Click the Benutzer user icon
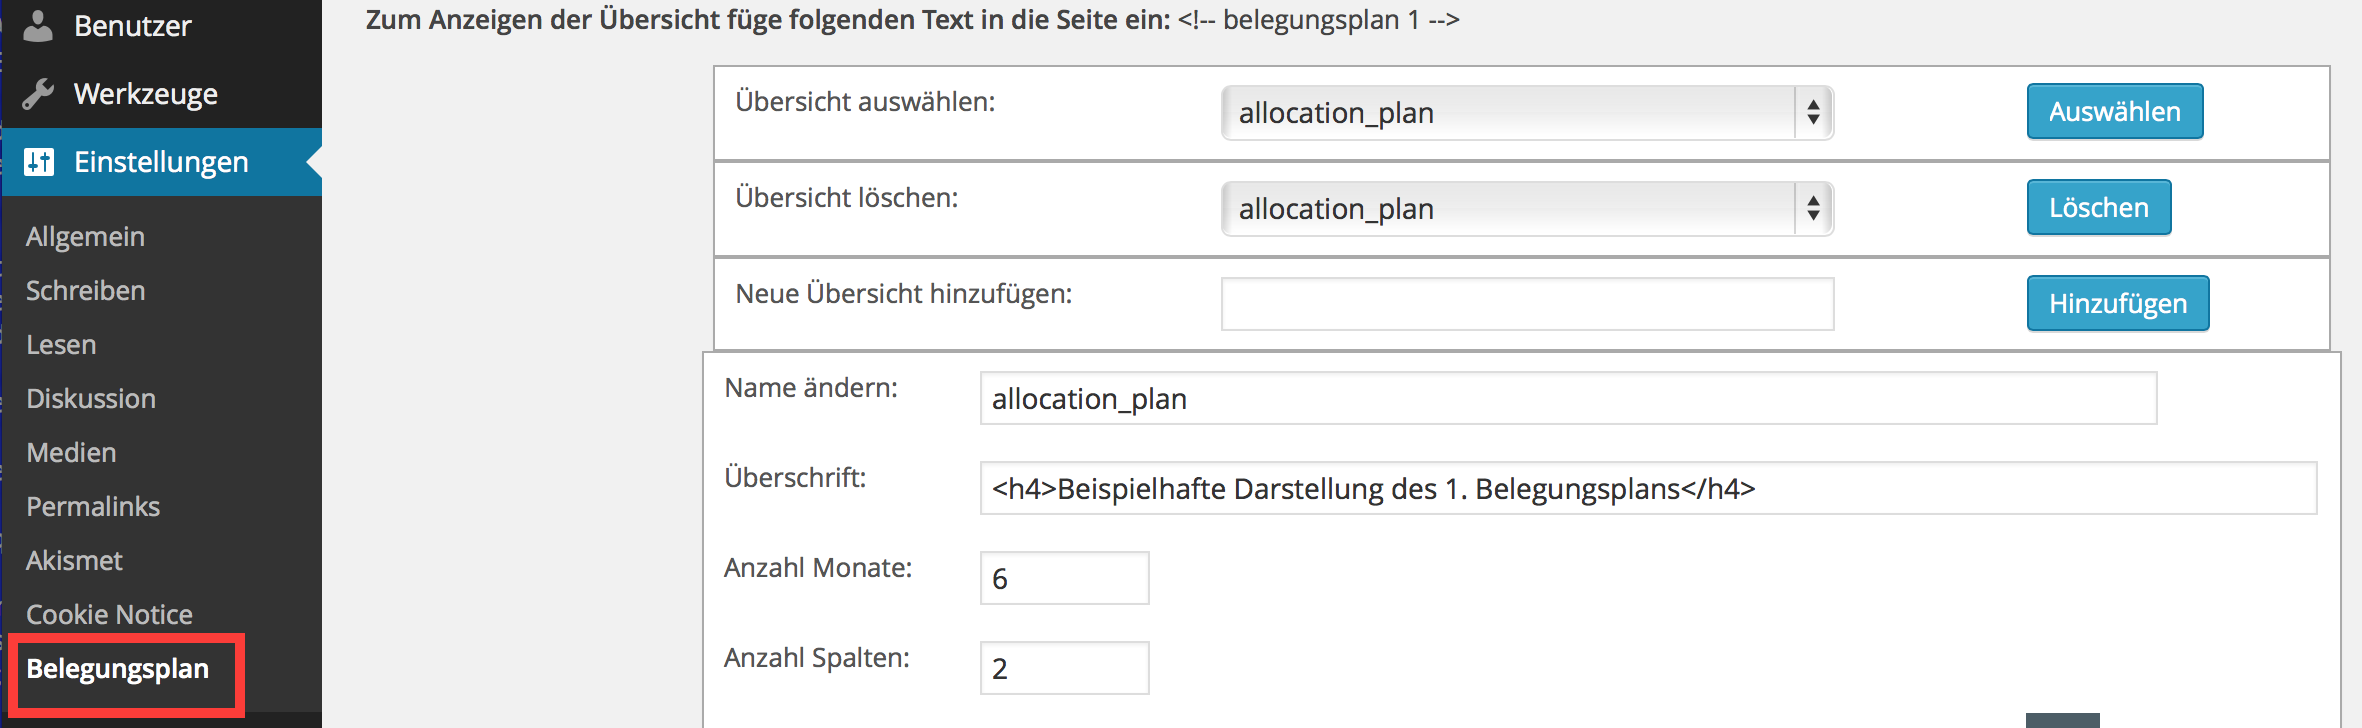The image size is (2362, 728). click(38, 25)
